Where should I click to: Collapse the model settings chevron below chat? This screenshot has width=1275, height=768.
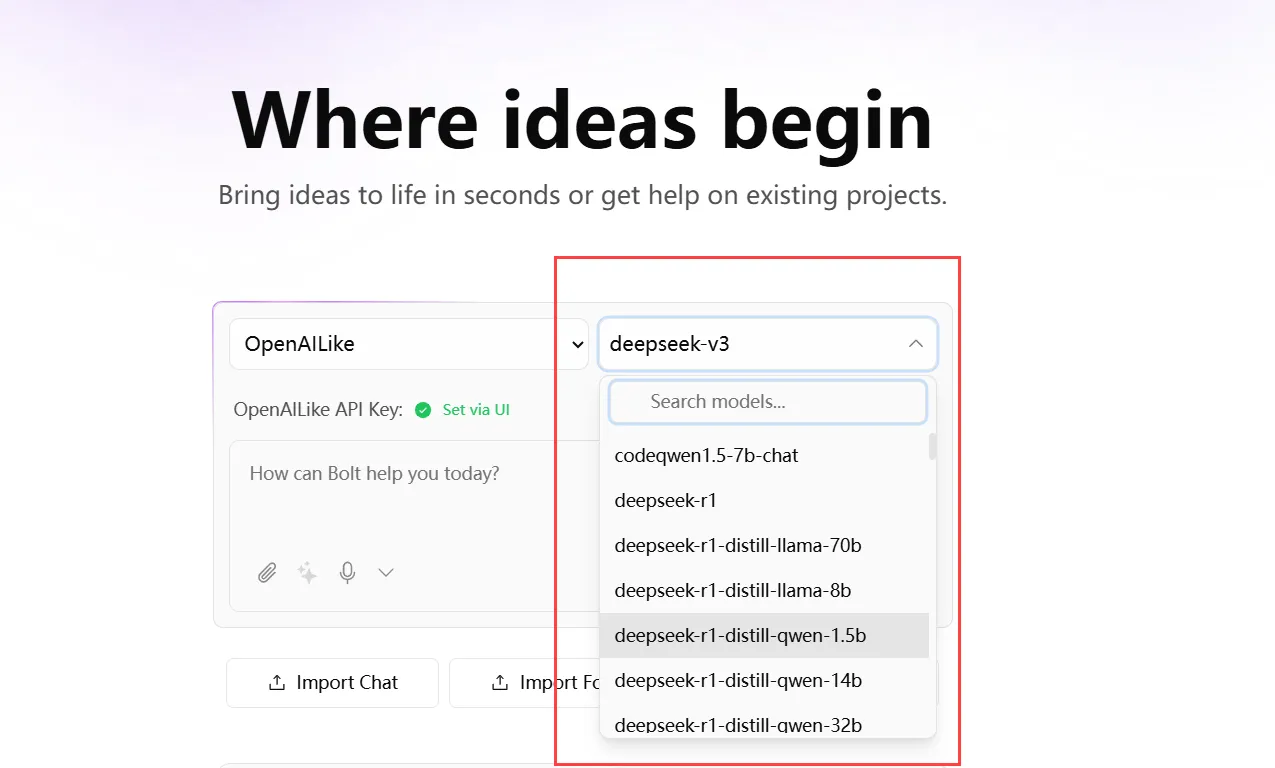[386, 572]
